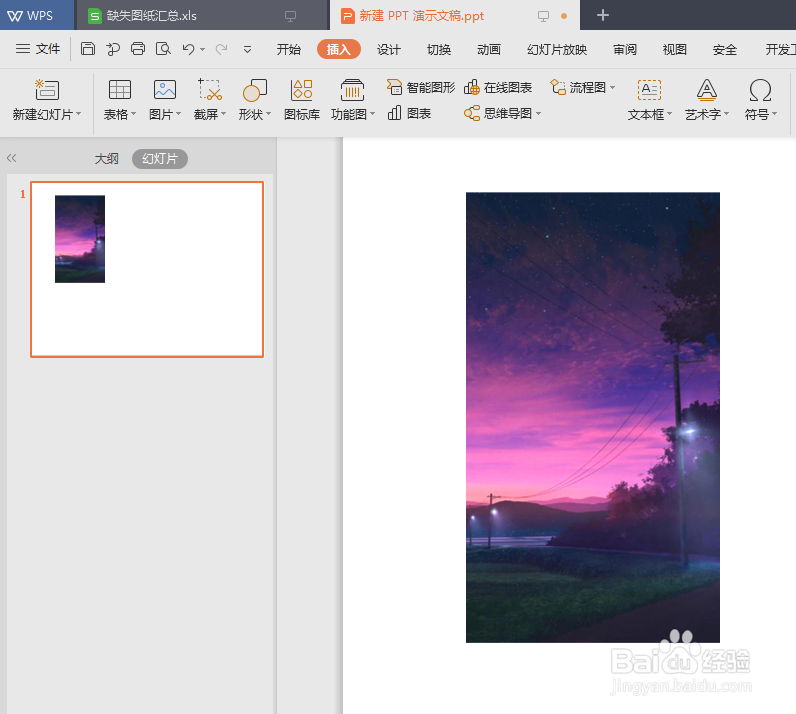796x714 pixels.
Task: Click the Print icon in quick toolbar
Action: (x=138, y=49)
